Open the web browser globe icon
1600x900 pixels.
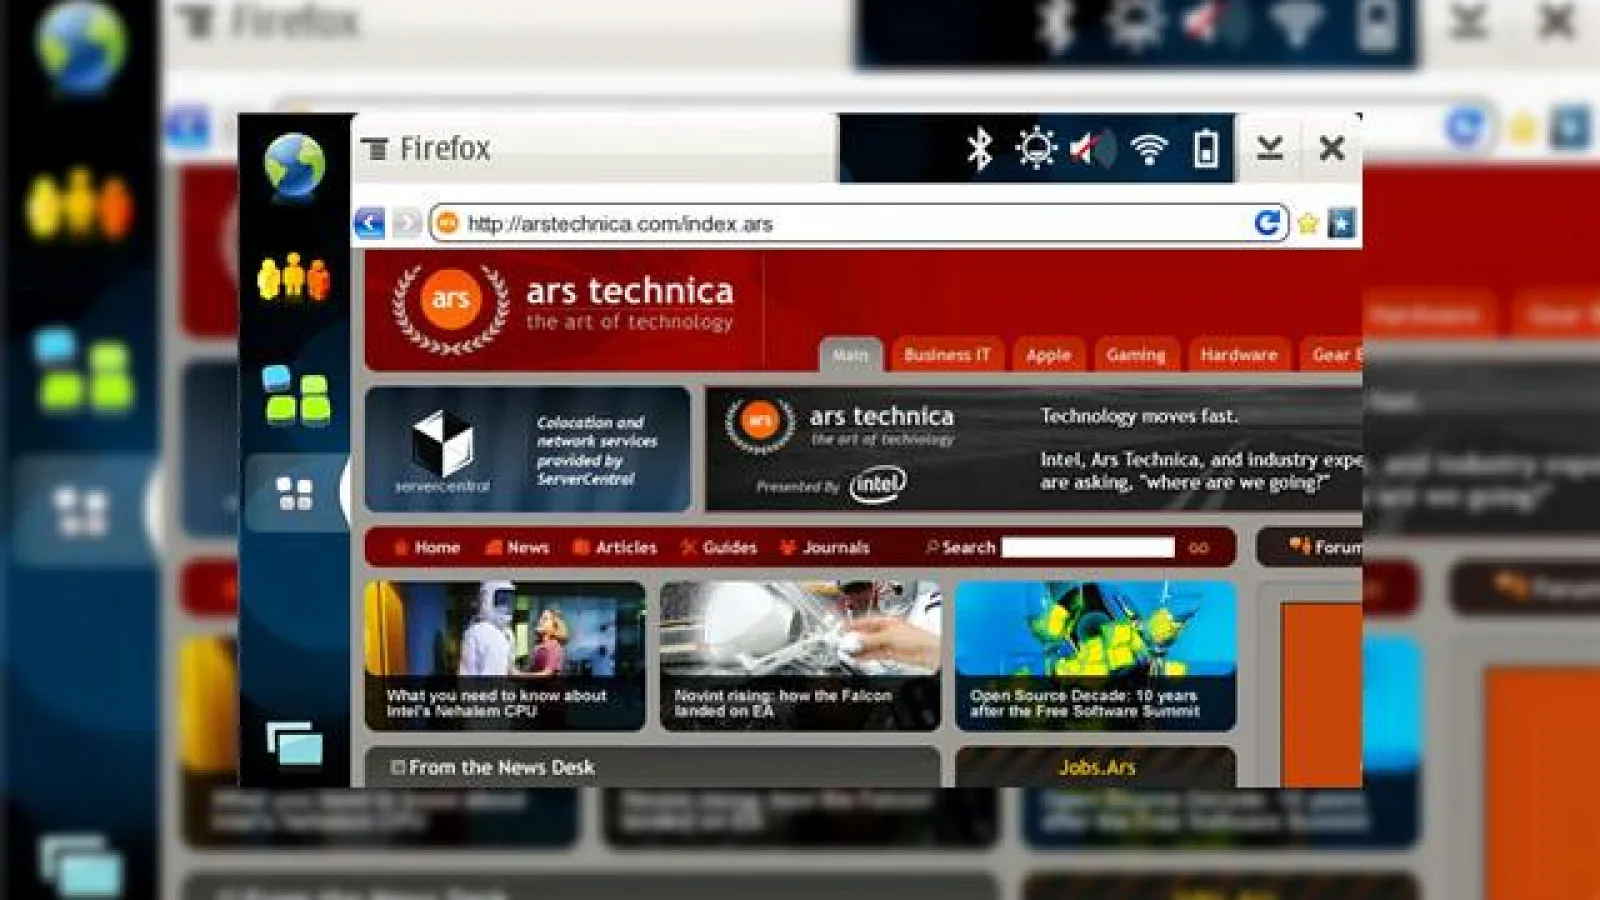coord(295,165)
